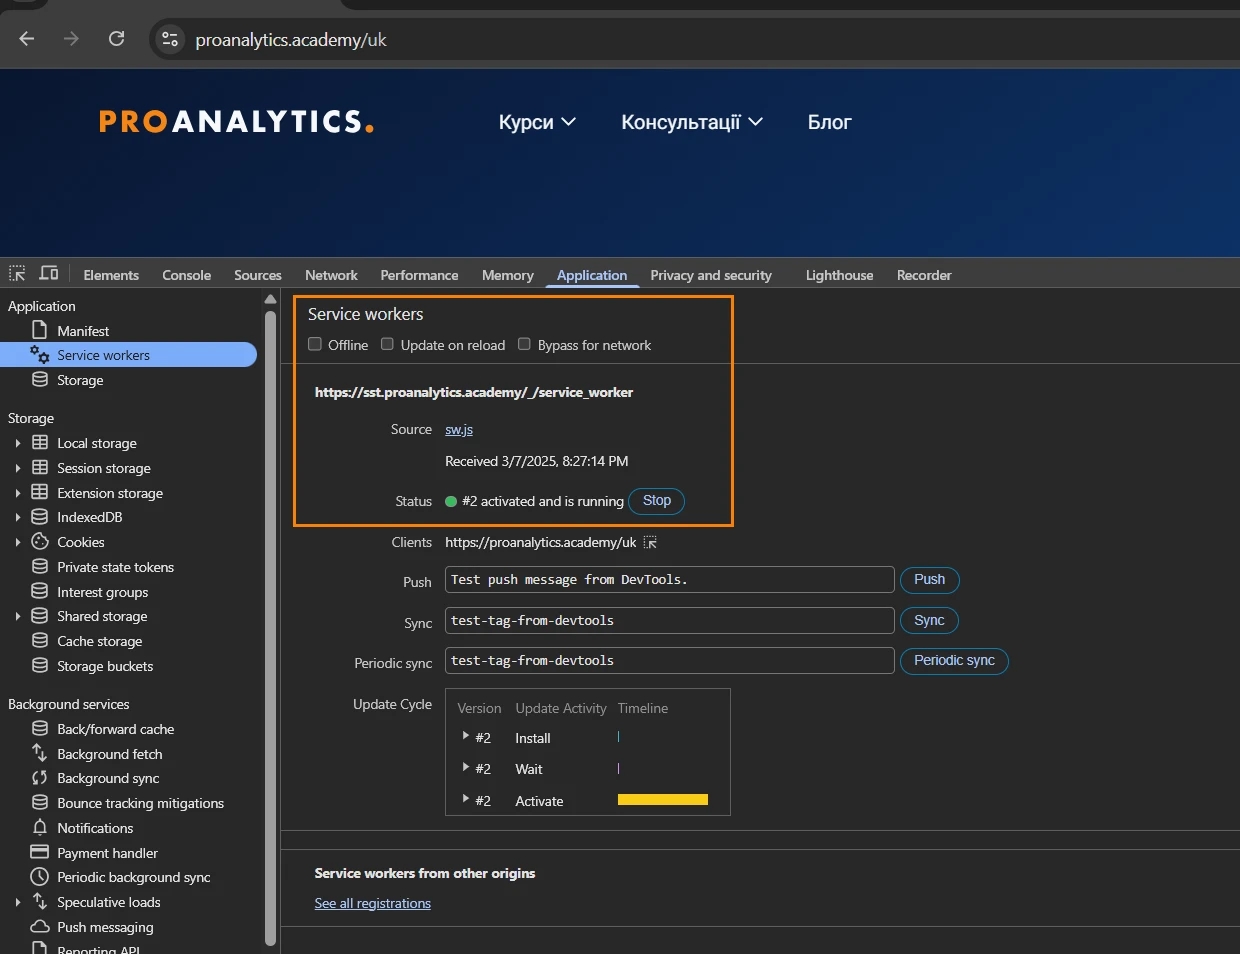Focus the Sync tag input field
The width and height of the screenshot is (1240, 954).
pyautogui.click(x=670, y=621)
